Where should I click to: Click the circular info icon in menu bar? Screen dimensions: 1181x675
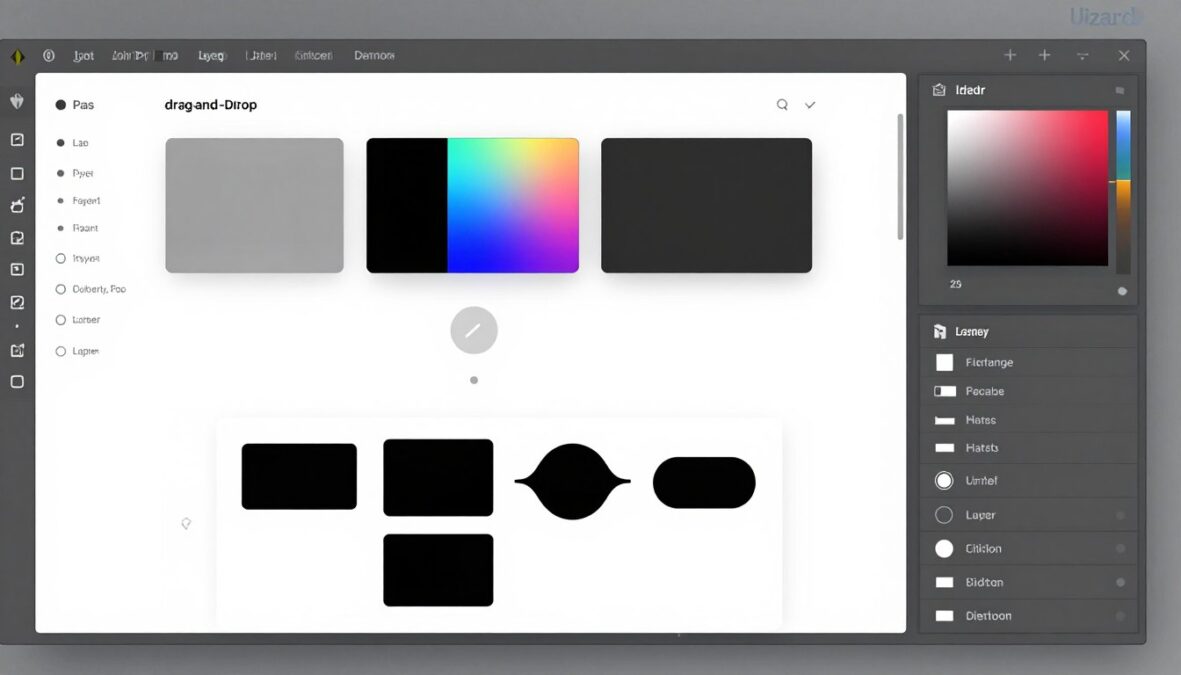(49, 56)
